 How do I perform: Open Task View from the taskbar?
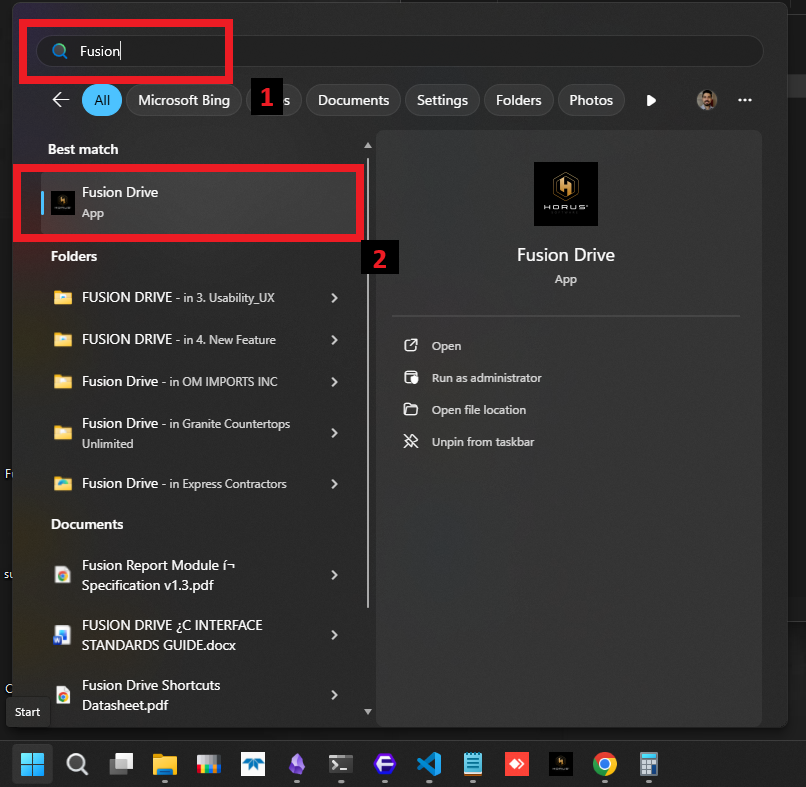click(x=121, y=764)
